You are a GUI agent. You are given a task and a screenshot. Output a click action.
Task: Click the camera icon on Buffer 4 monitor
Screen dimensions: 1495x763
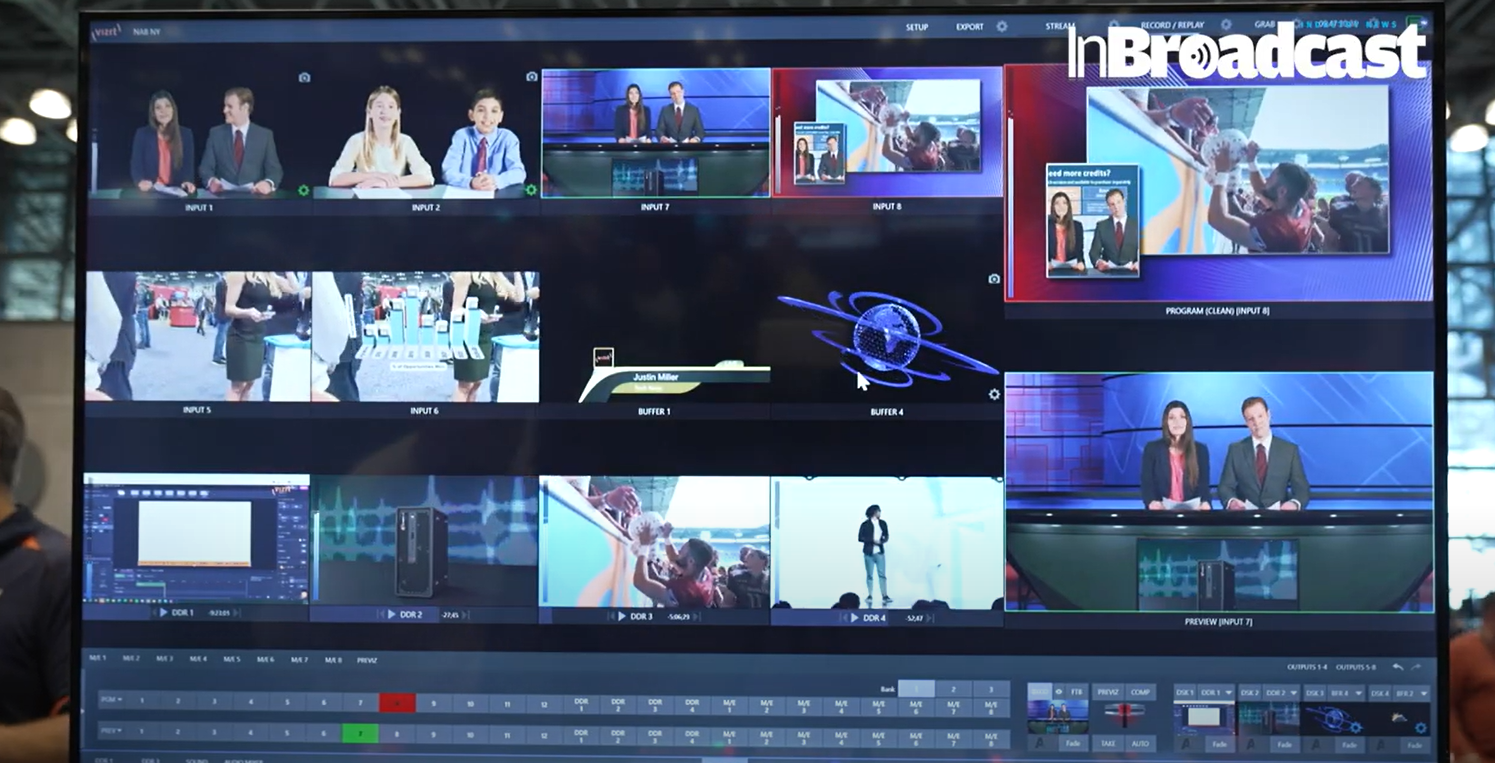(993, 279)
